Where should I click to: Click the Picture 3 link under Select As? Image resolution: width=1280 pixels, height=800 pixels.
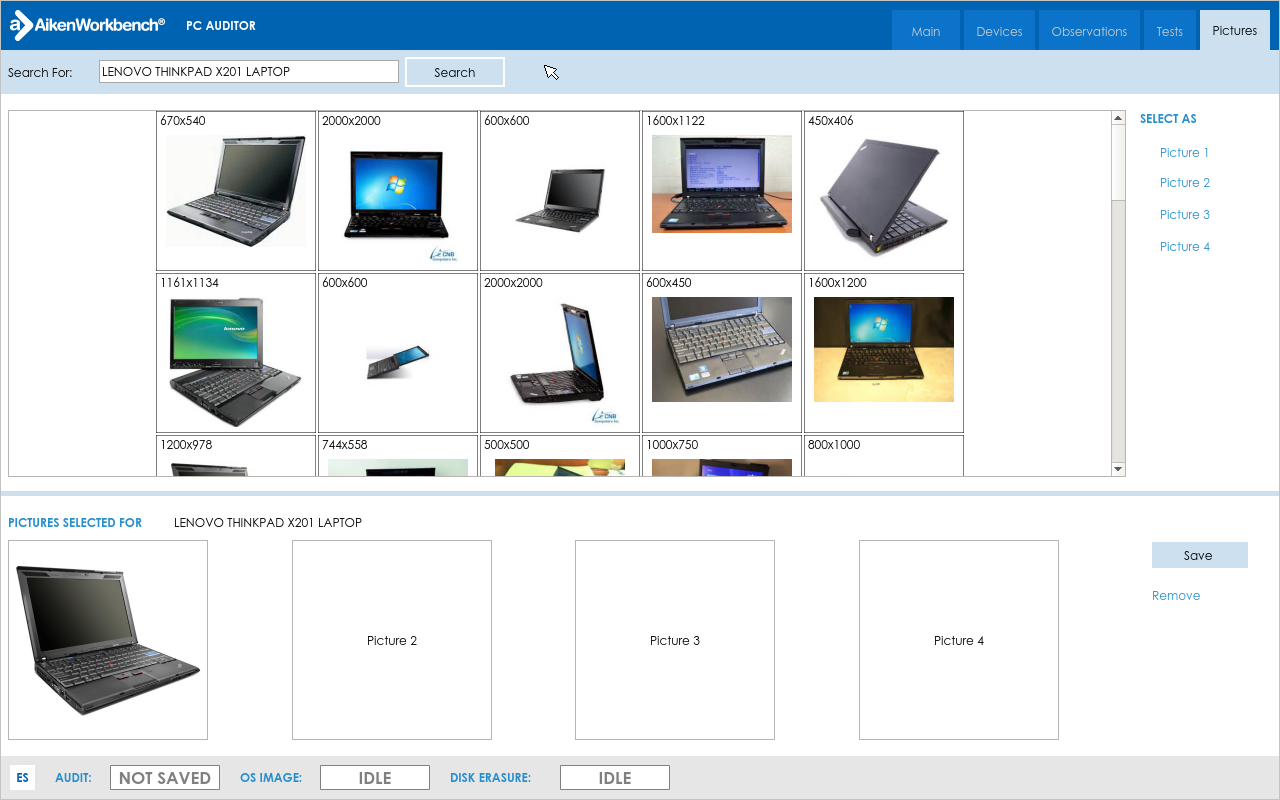click(1185, 215)
